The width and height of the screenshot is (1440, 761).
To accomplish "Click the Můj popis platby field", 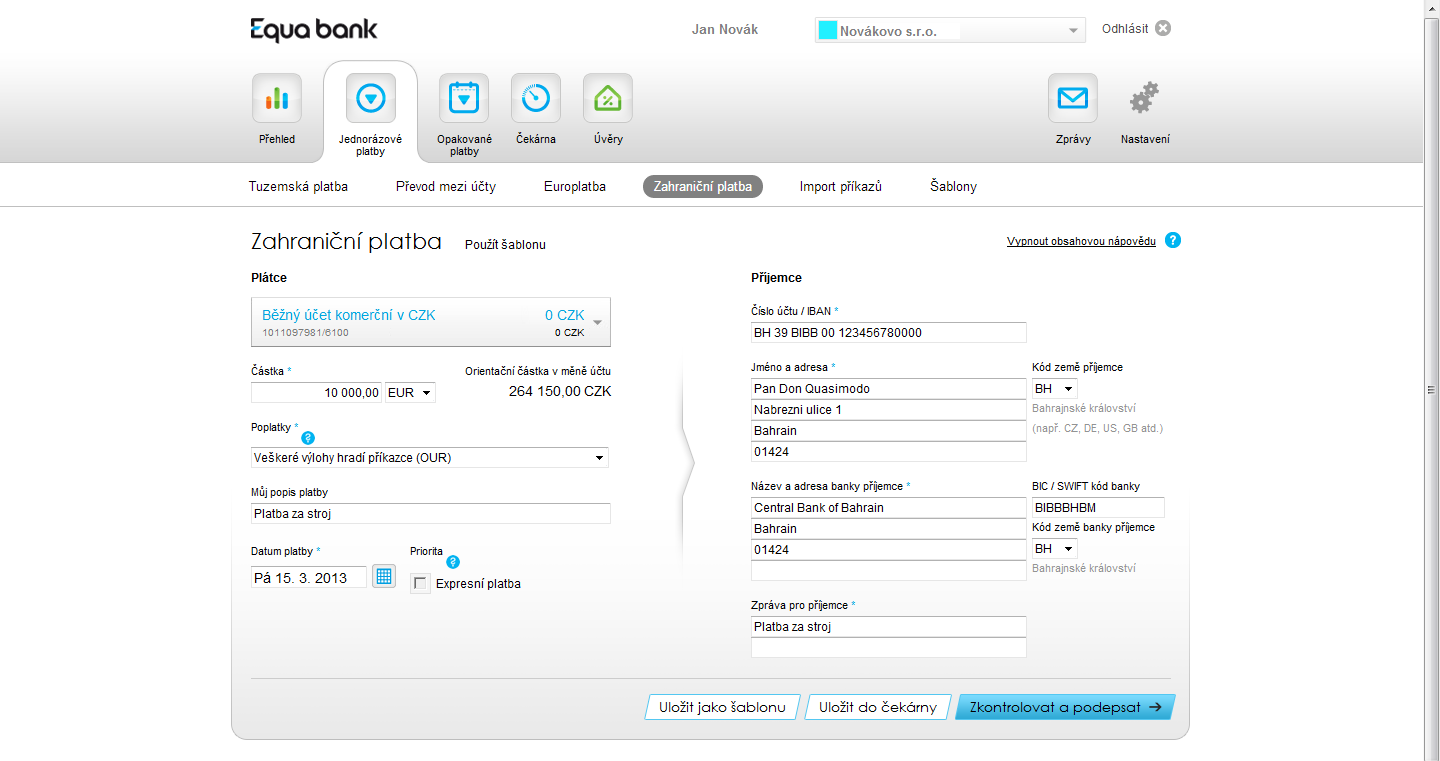I will click(x=430, y=513).
